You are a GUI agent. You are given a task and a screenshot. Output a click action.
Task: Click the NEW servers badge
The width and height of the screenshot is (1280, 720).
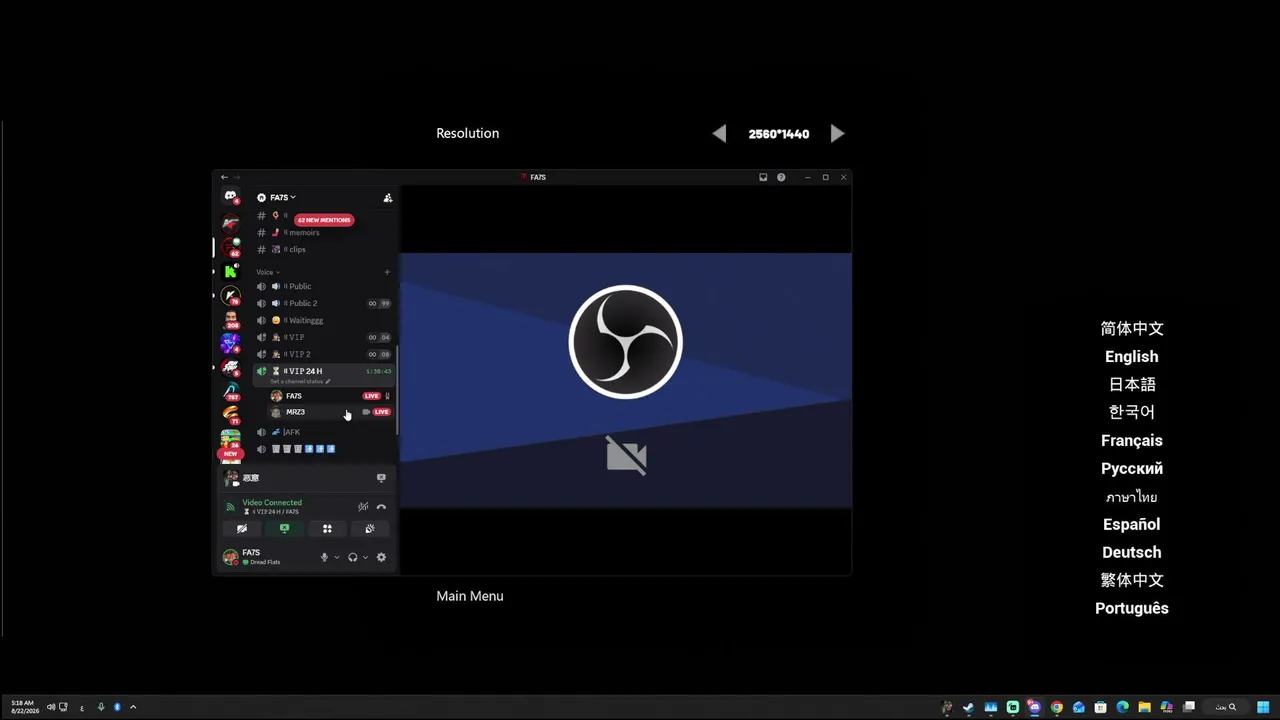[x=231, y=454]
